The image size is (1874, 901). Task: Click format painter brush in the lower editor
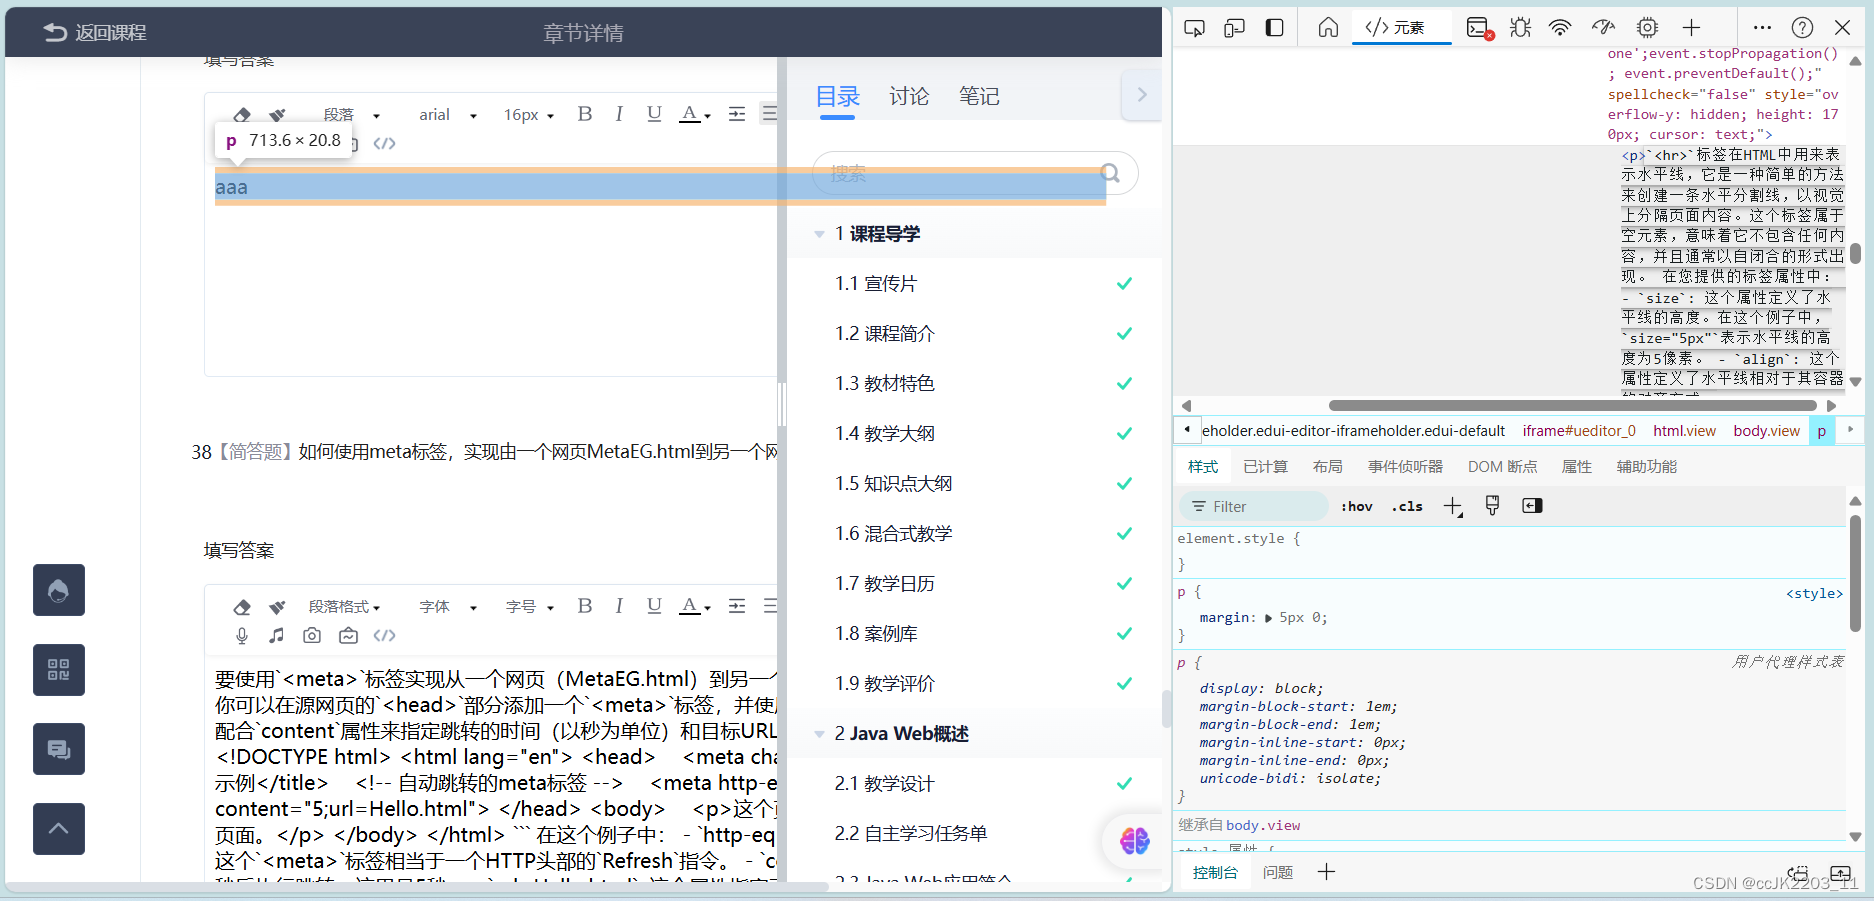click(277, 607)
